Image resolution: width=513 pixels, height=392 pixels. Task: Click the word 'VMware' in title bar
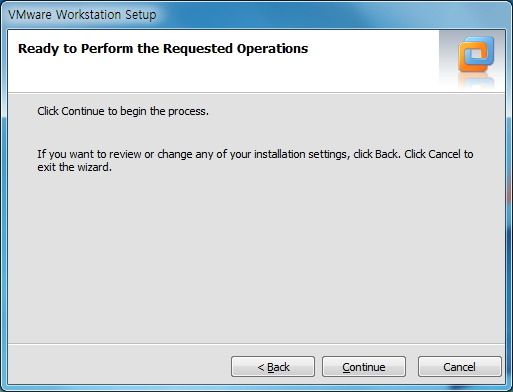(x=30, y=15)
